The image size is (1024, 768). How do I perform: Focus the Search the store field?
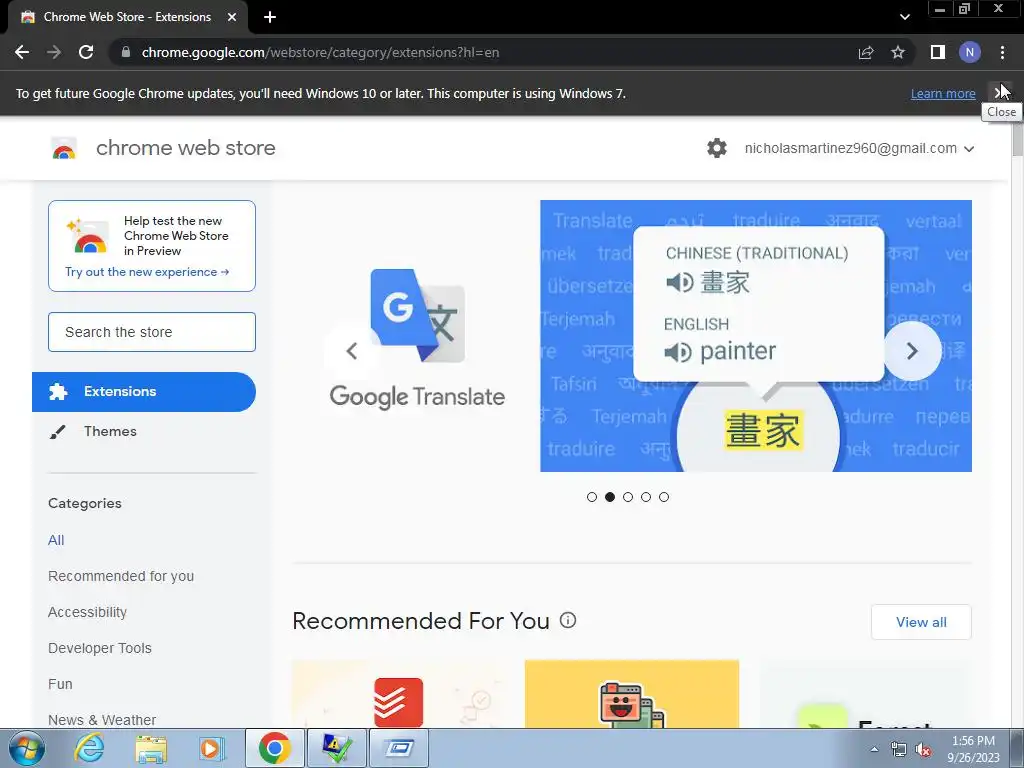tap(152, 332)
